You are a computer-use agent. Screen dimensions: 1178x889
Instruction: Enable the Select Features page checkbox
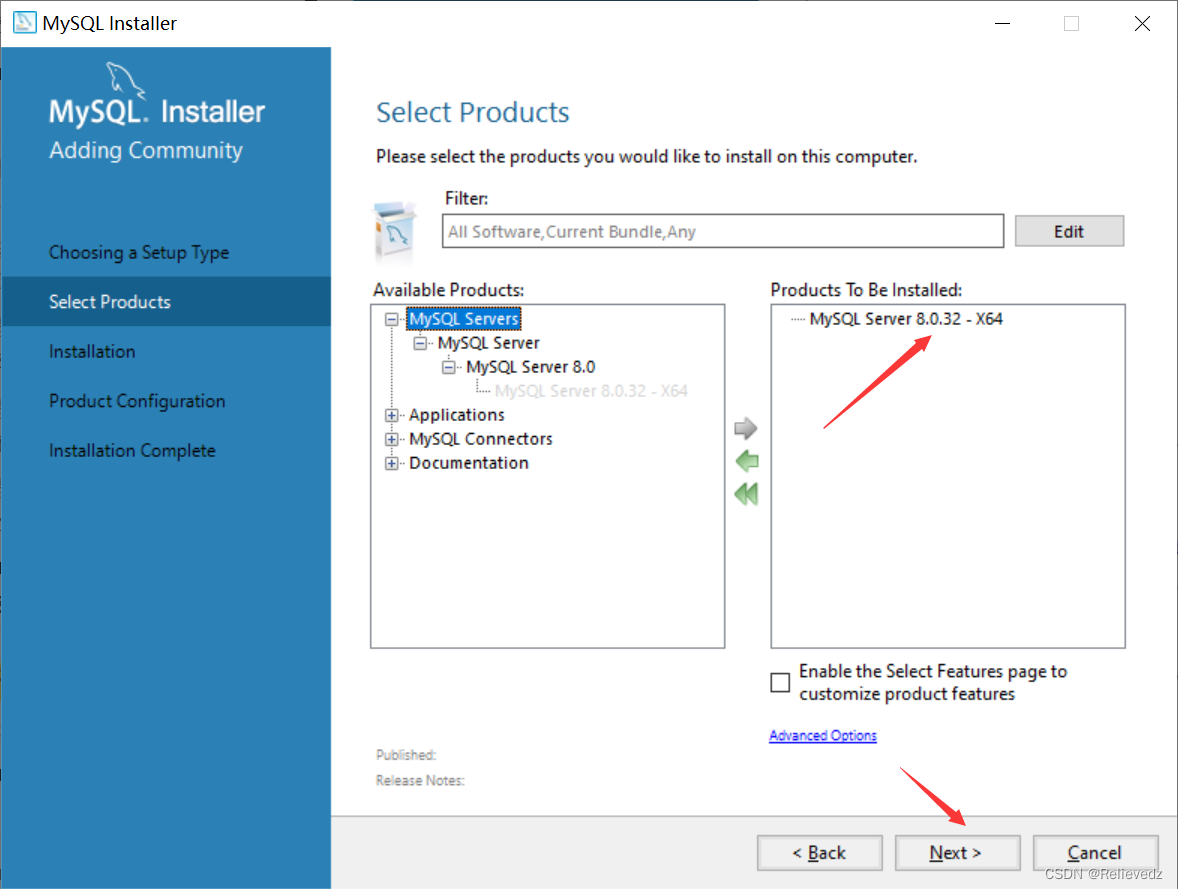pos(780,682)
